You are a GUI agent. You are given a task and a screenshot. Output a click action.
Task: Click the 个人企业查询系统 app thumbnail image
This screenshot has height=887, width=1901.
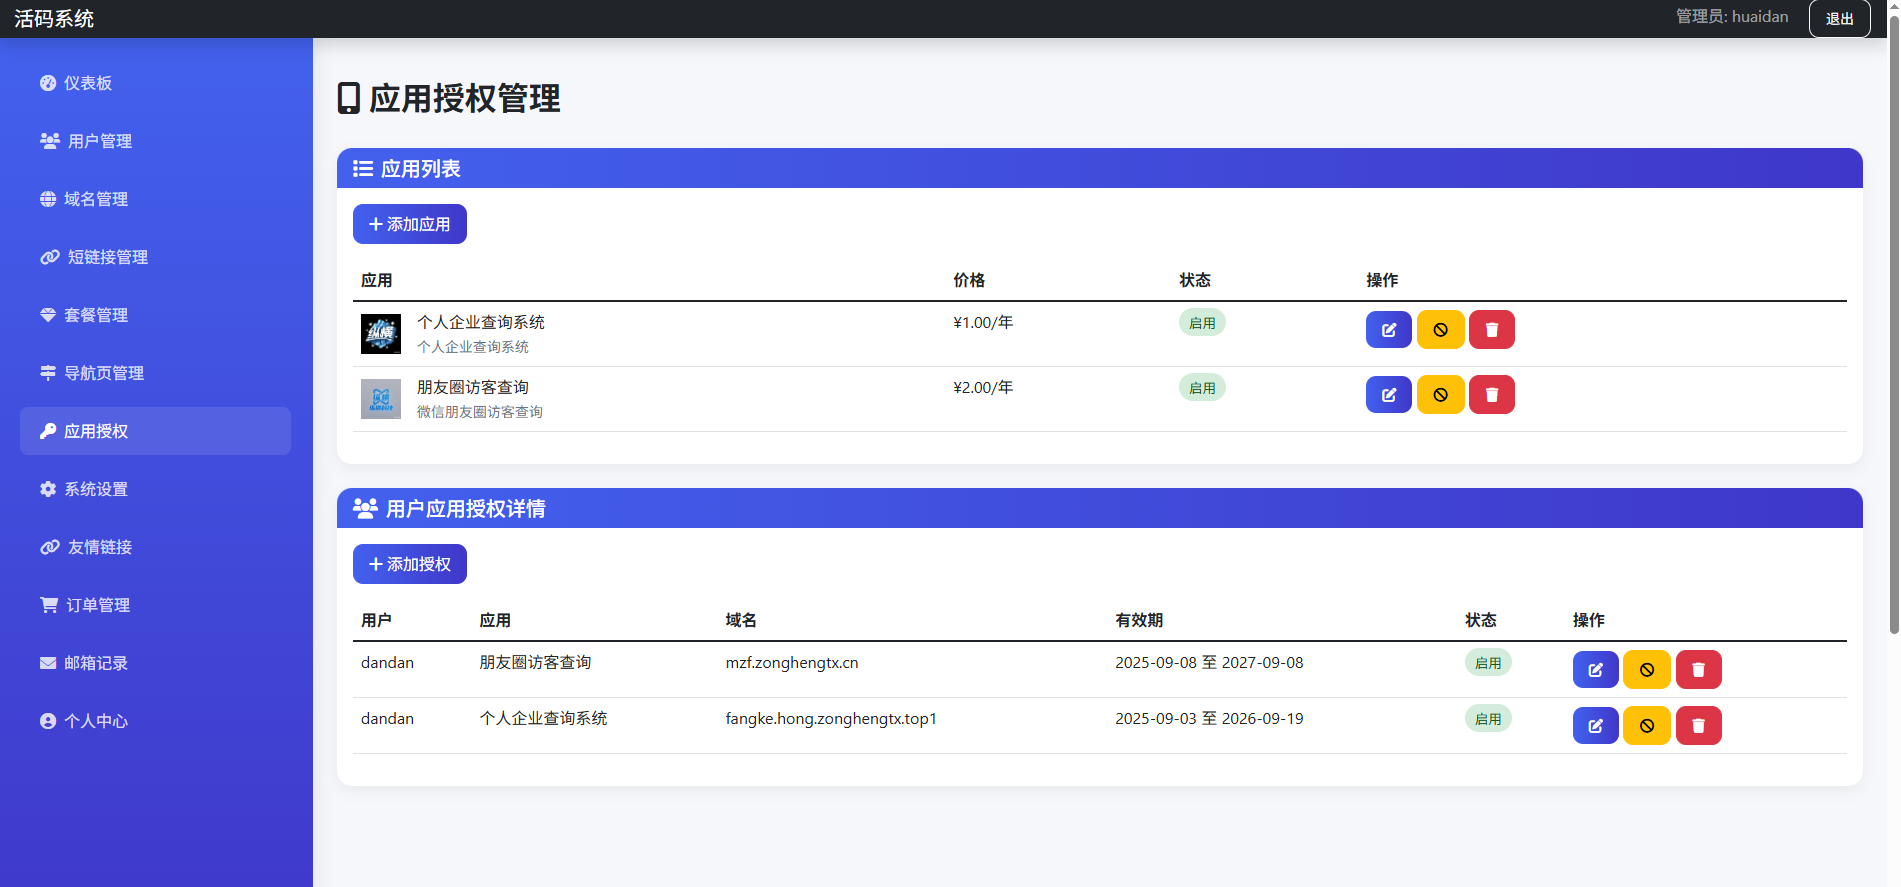point(381,334)
